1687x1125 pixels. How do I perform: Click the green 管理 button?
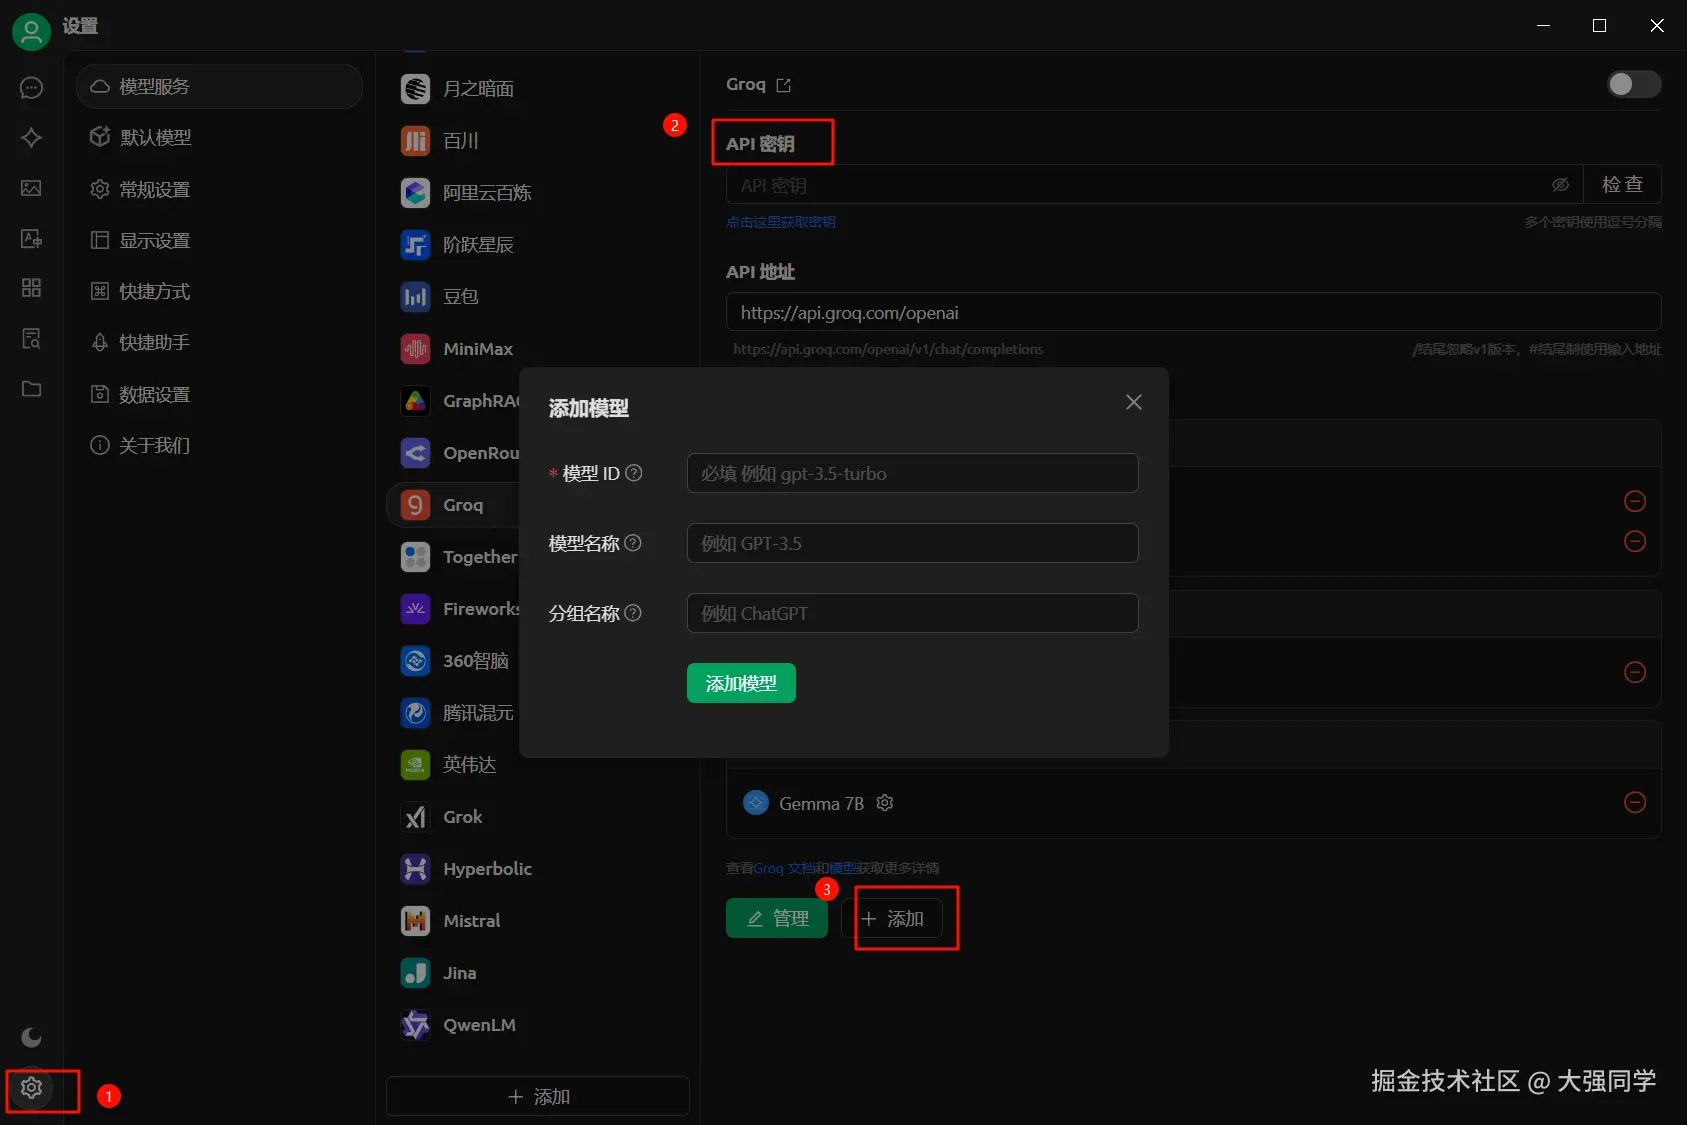tap(777, 918)
